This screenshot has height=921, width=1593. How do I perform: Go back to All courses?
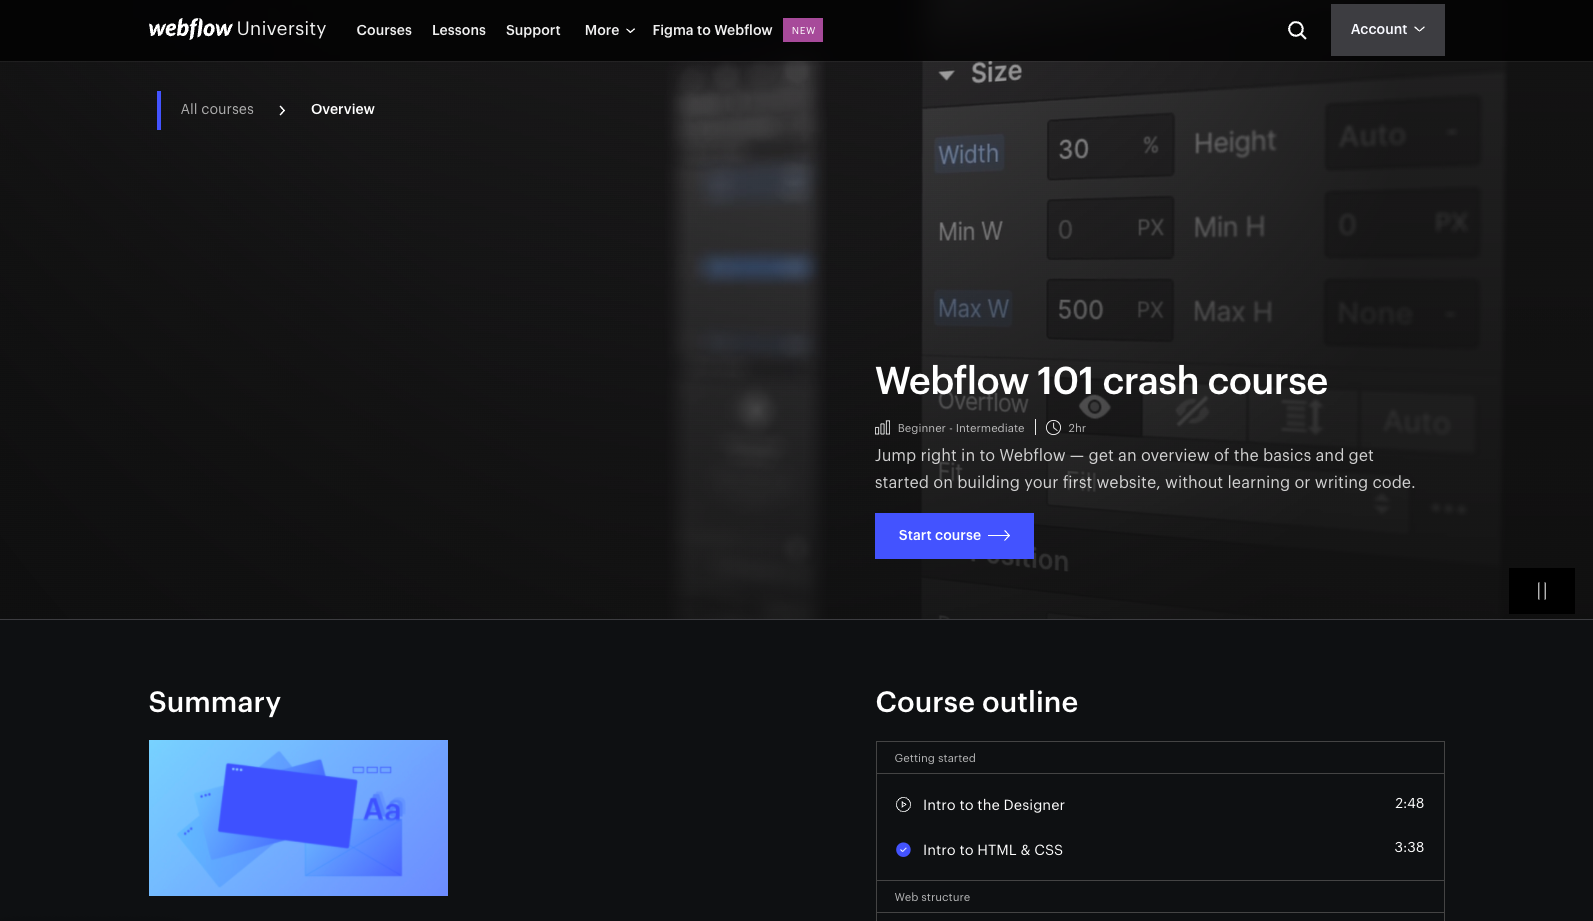217,109
